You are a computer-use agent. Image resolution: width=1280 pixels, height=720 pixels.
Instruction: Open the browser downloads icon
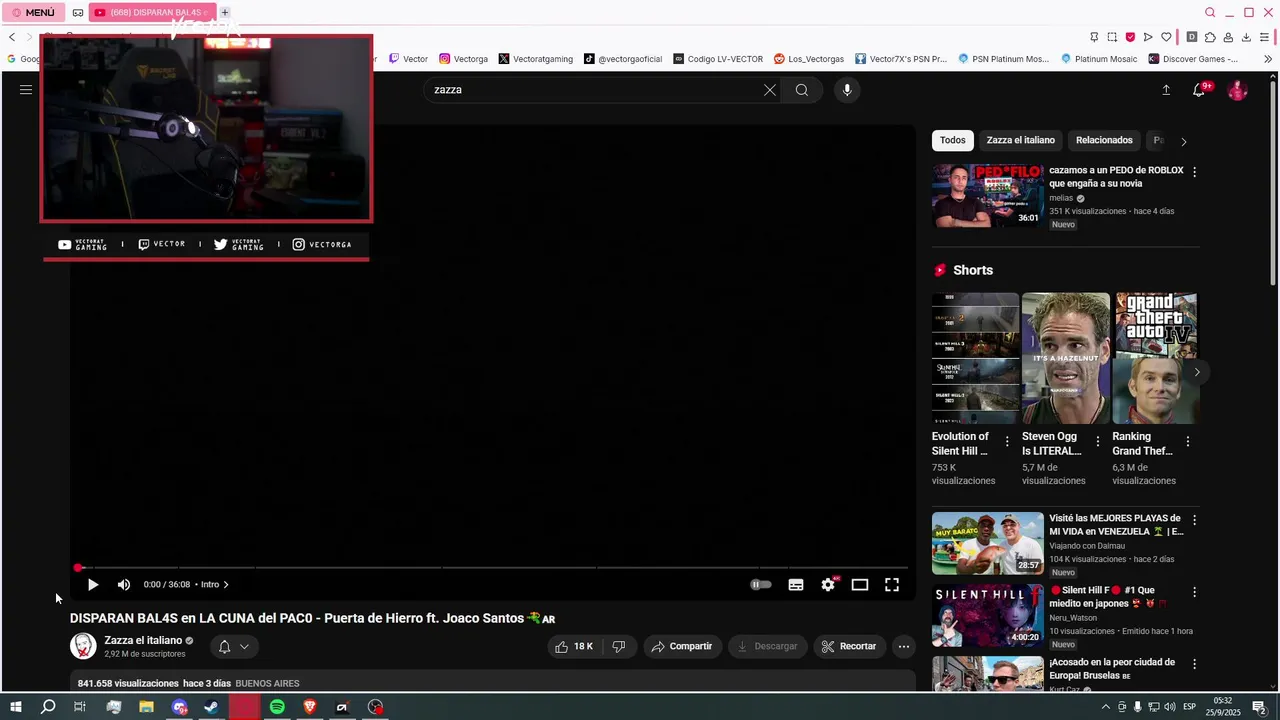[x=1246, y=37]
